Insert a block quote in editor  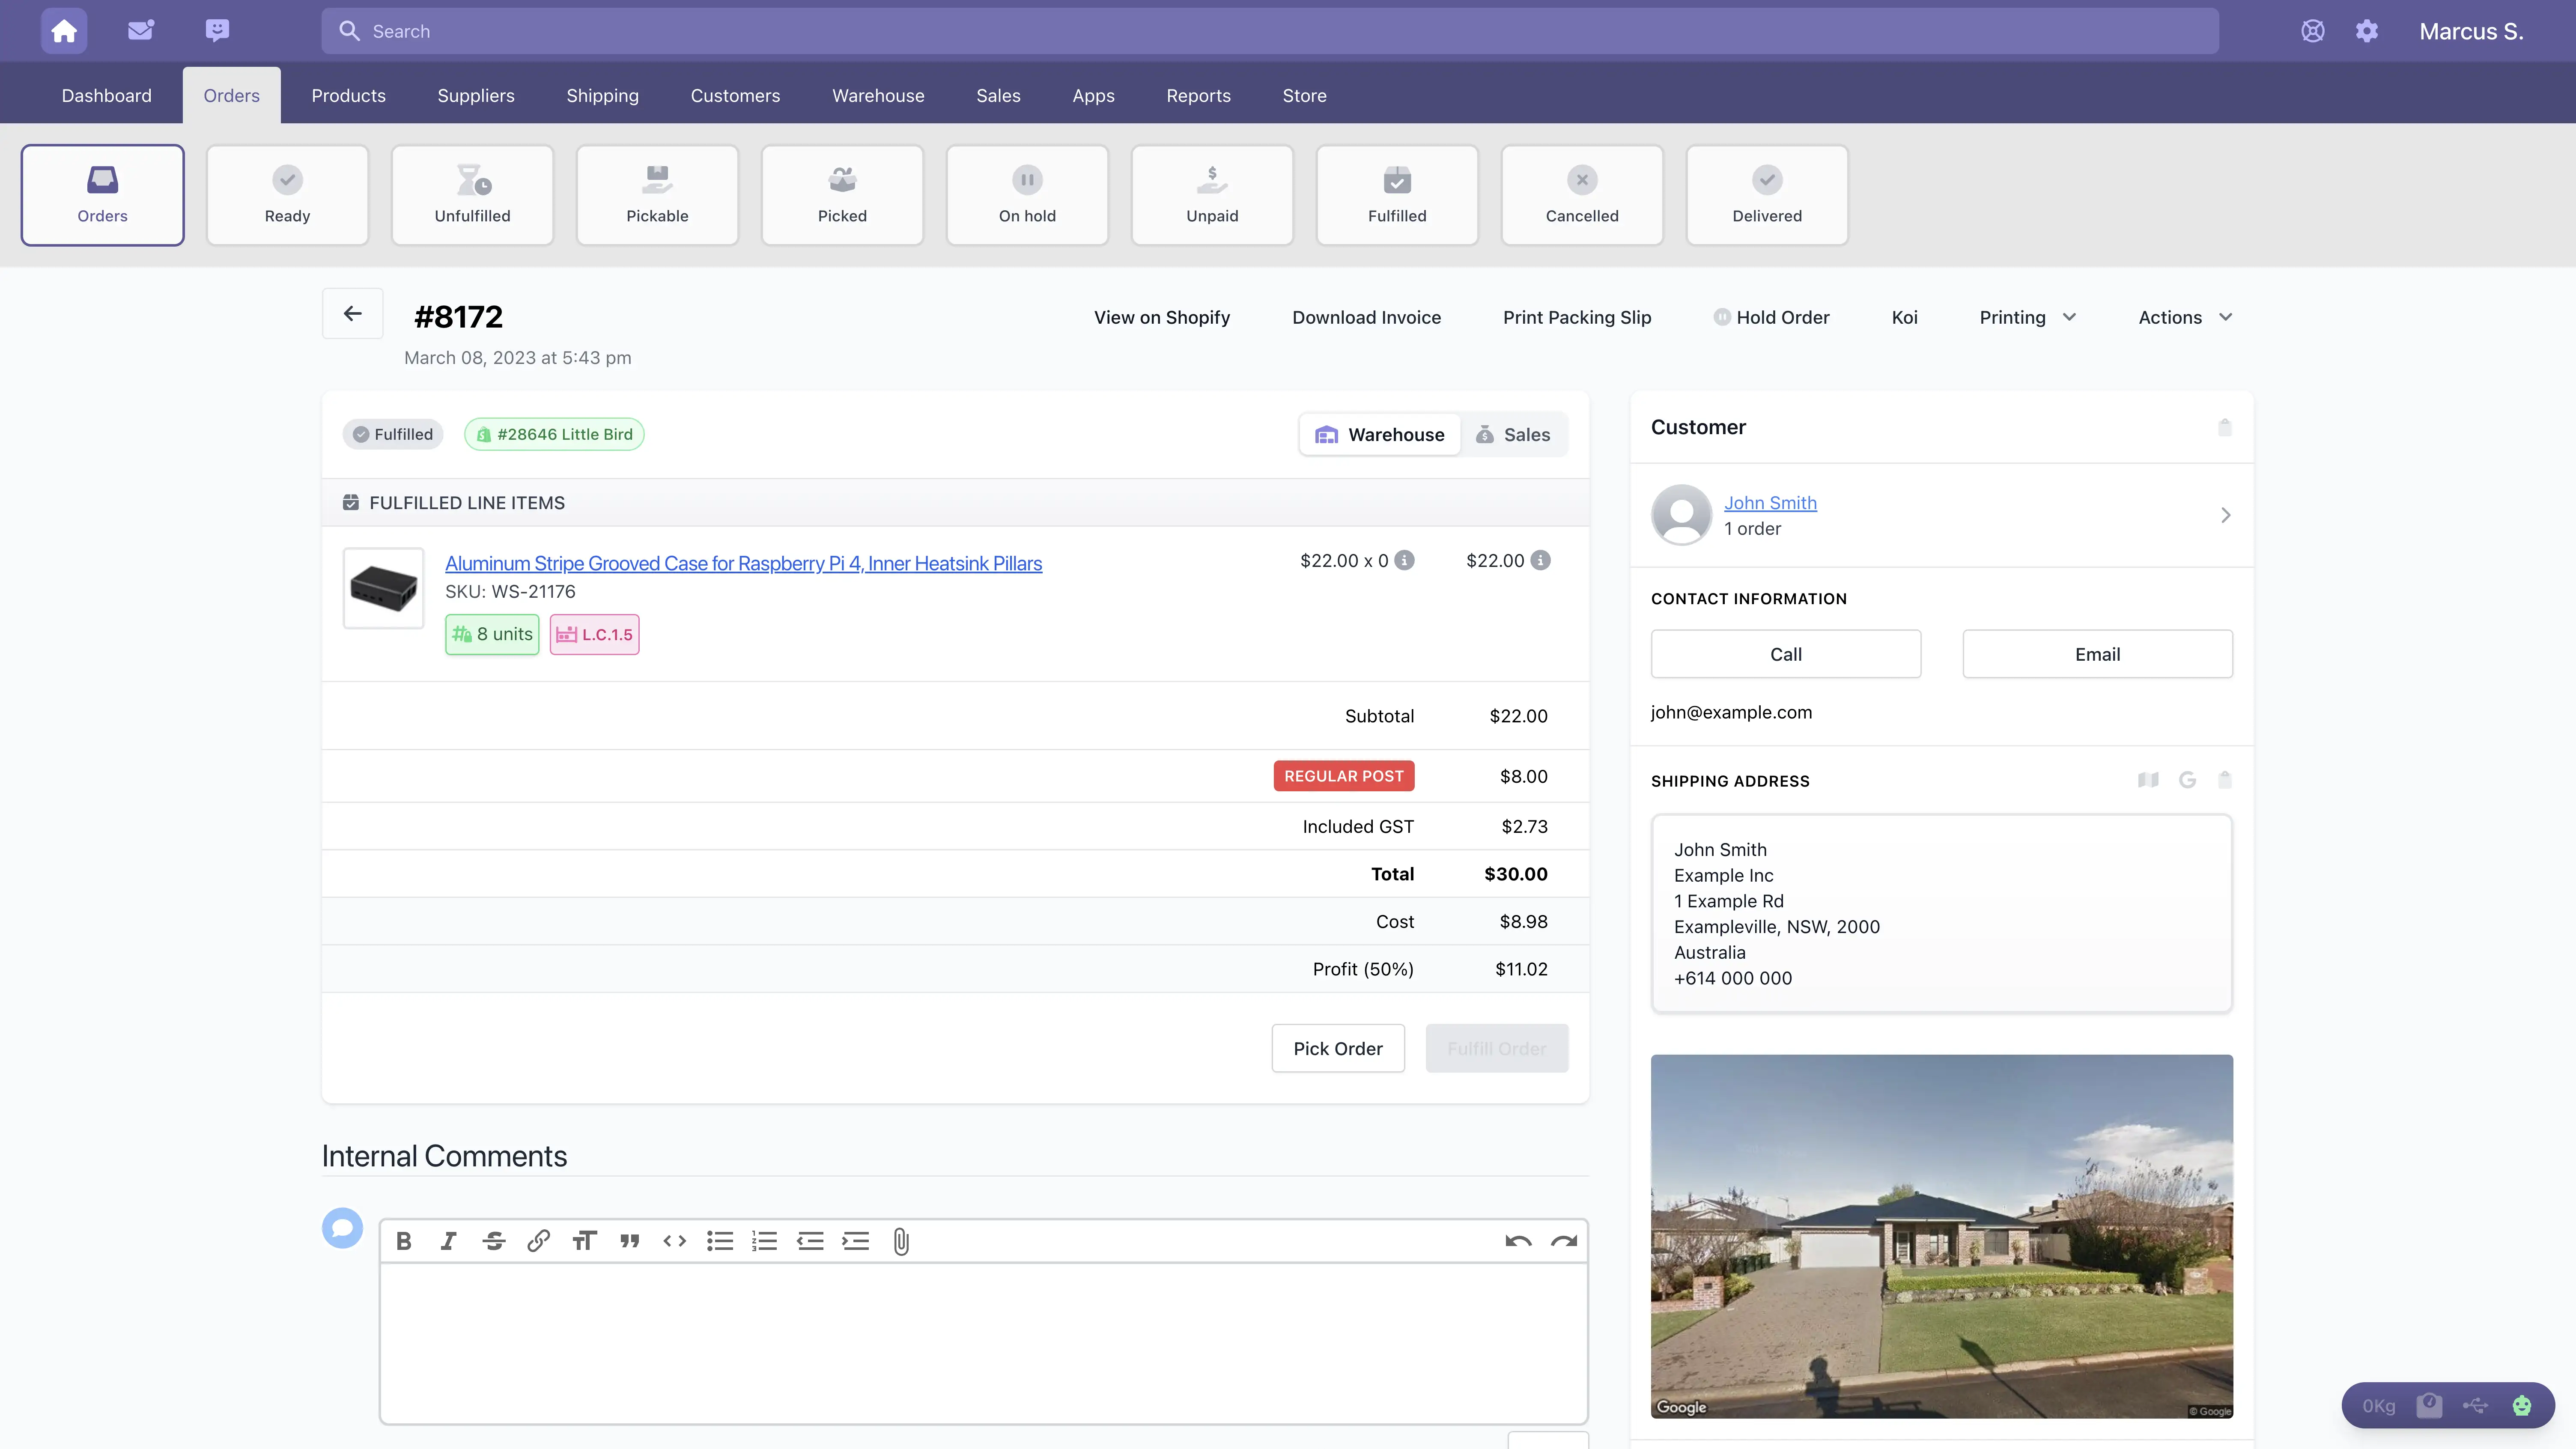tap(630, 1241)
